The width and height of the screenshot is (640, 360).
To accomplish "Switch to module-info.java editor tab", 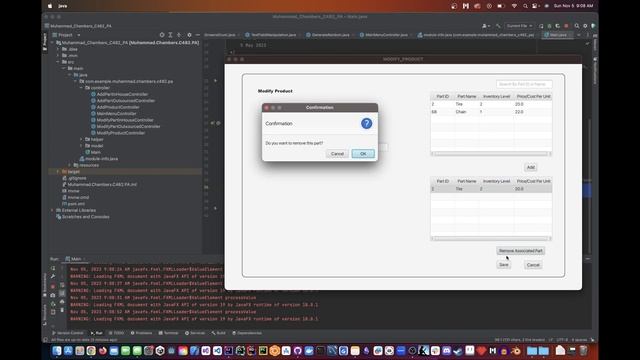I will point(476,35).
